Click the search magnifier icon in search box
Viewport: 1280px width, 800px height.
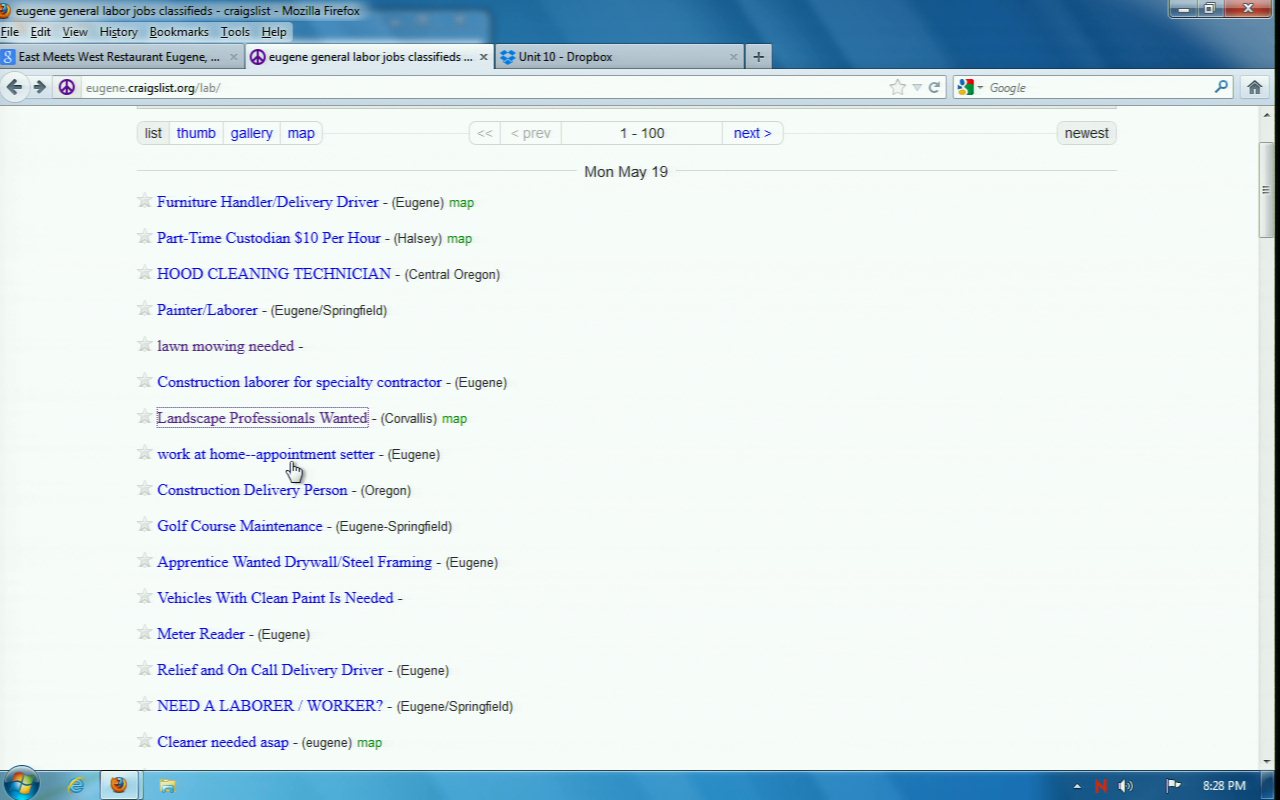(x=1221, y=87)
